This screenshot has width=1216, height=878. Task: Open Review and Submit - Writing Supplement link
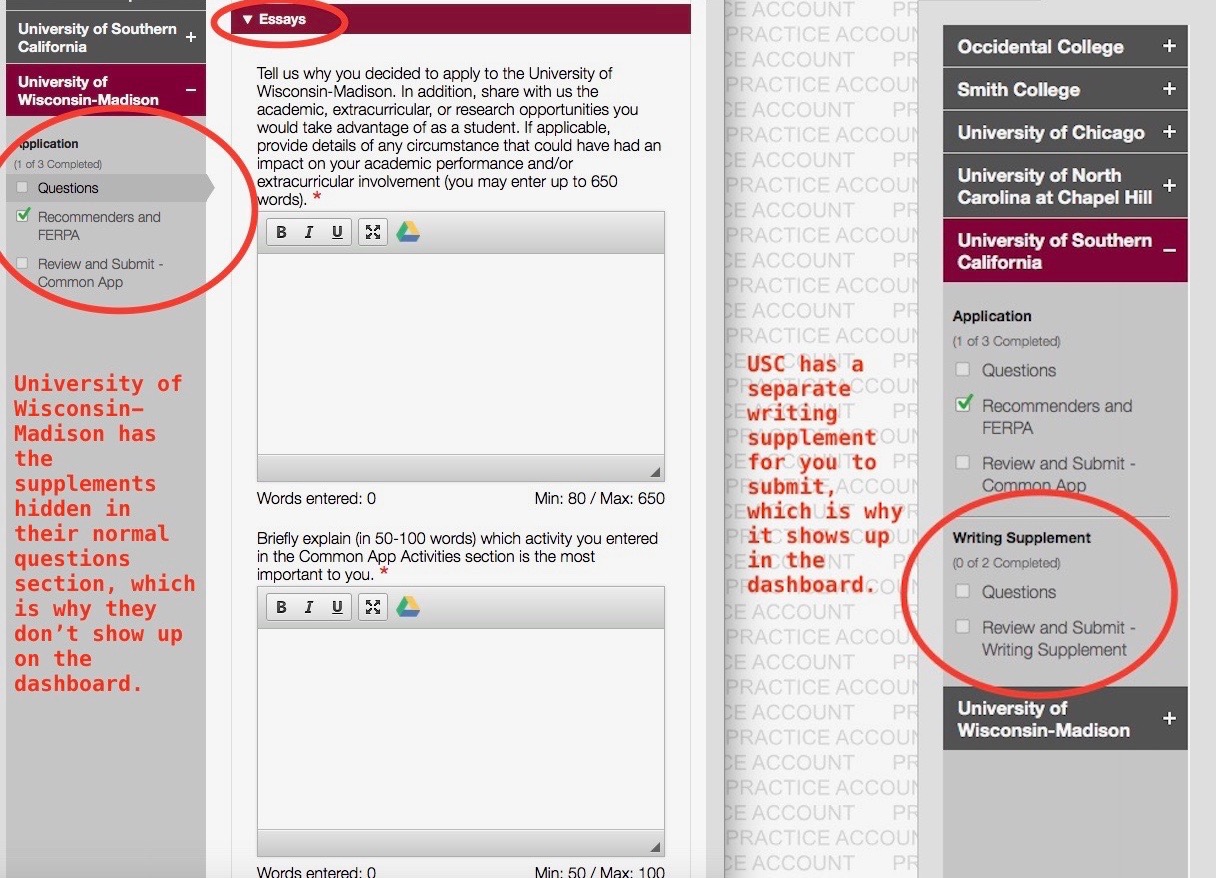(1059, 639)
